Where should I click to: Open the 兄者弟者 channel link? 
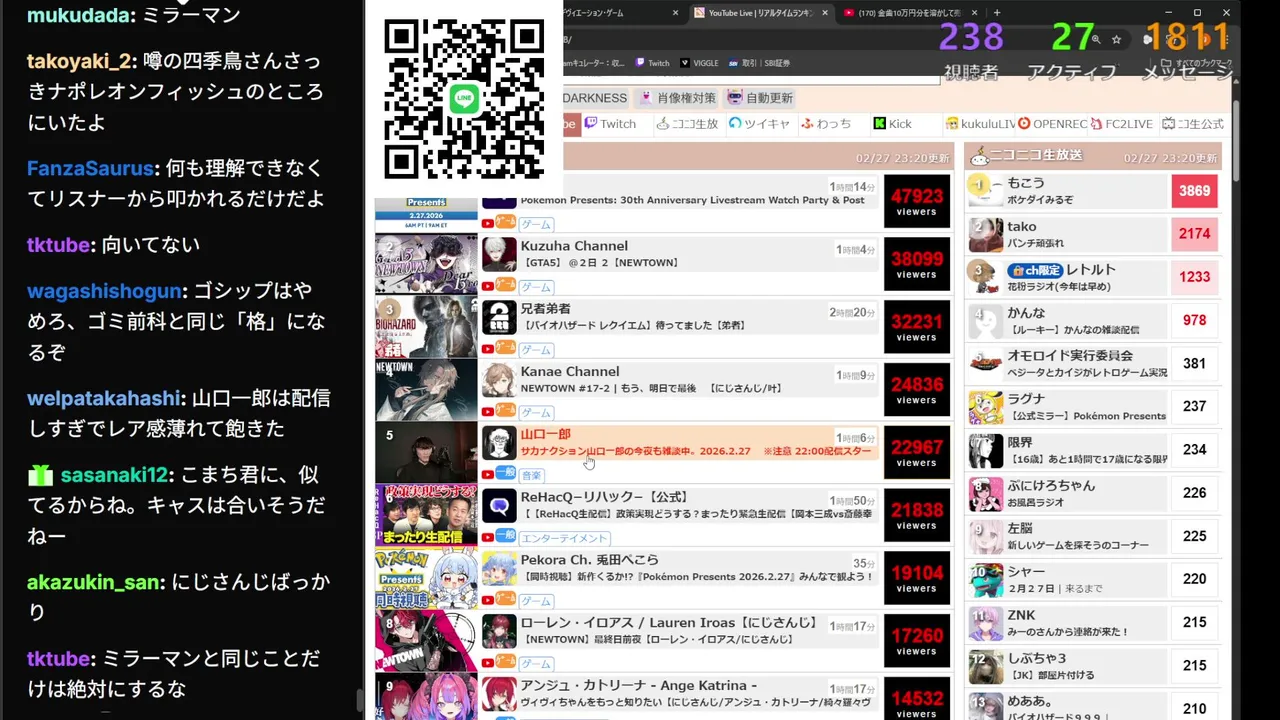[545, 309]
